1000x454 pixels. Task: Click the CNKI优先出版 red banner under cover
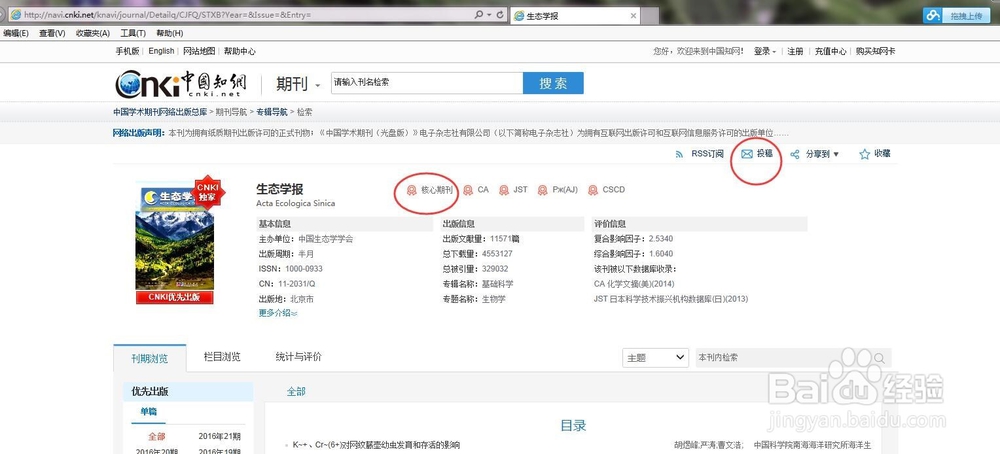pyautogui.click(x=175, y=298)
